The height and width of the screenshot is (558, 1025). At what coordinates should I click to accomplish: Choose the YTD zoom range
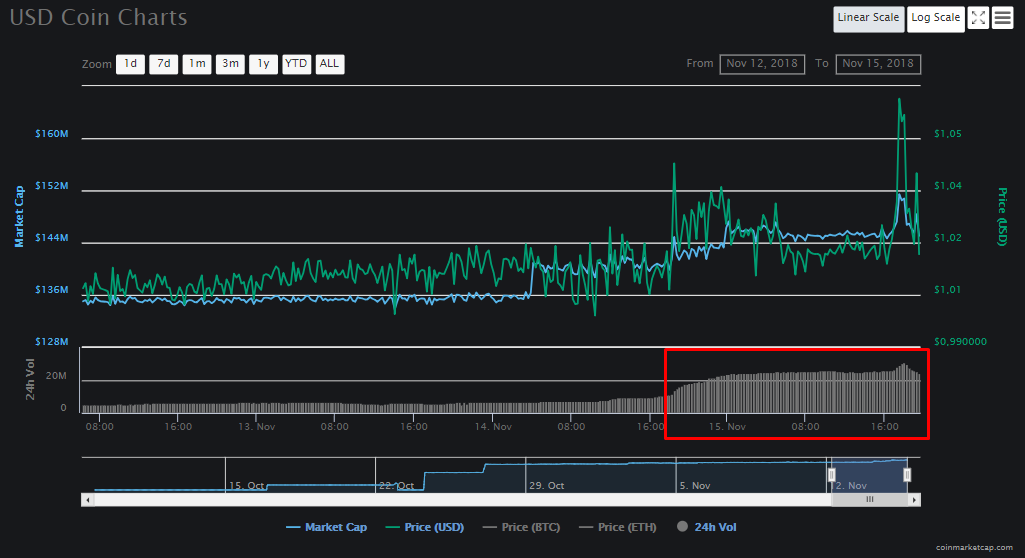[x=296, y=64]
